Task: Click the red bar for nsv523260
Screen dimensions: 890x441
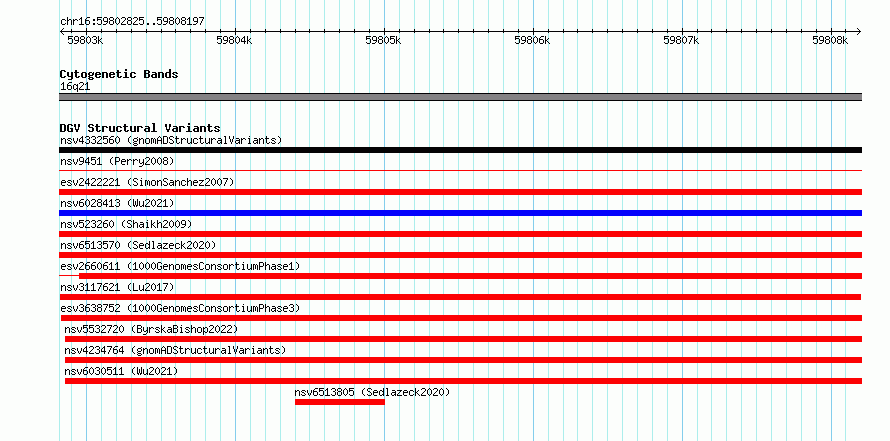Action: [x=460, y=234]
